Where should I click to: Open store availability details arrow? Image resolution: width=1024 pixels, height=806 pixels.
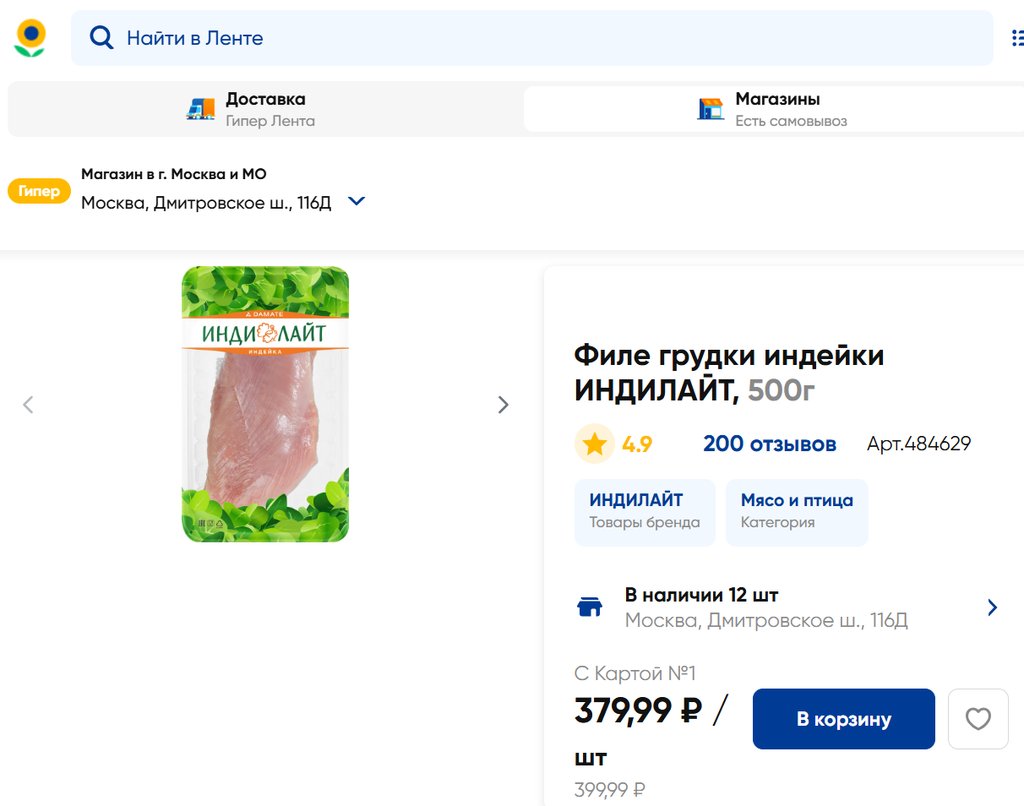click(x=992, y=607)
